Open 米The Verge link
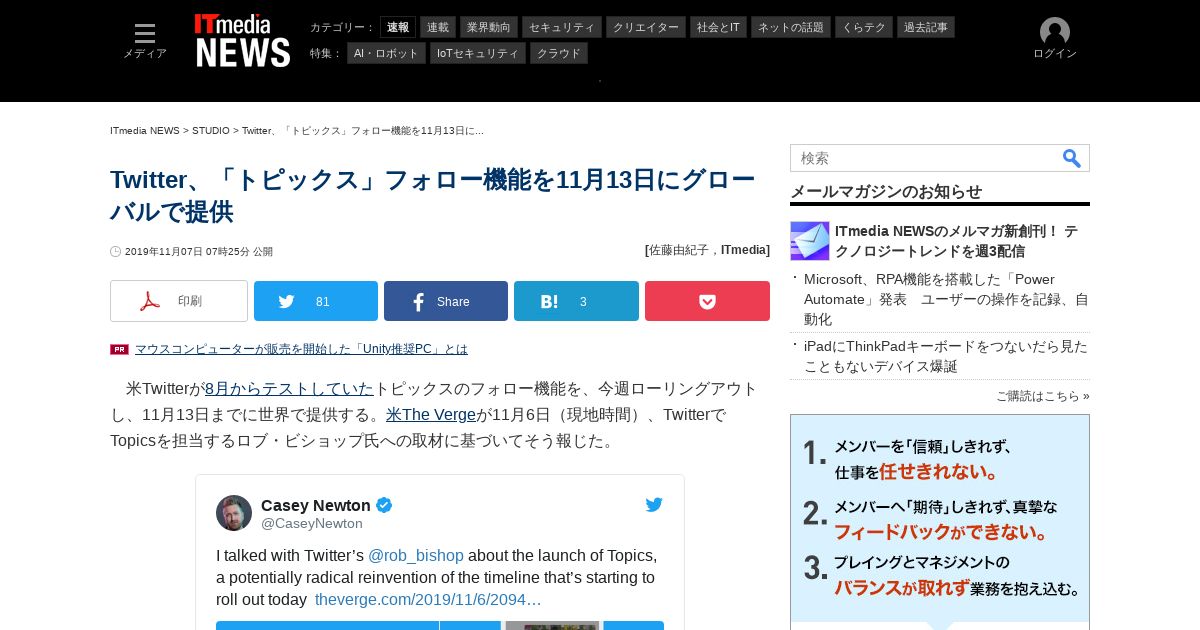This screenshot has height=630, width=1200. (x=431, y=414)
